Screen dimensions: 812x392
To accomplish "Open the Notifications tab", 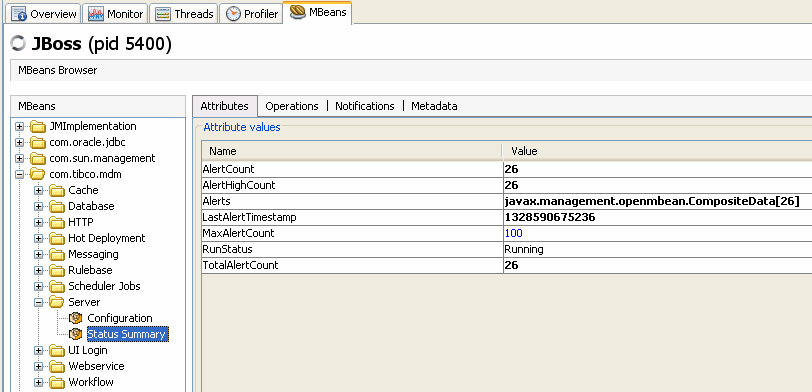I will (x=365, y=106).
